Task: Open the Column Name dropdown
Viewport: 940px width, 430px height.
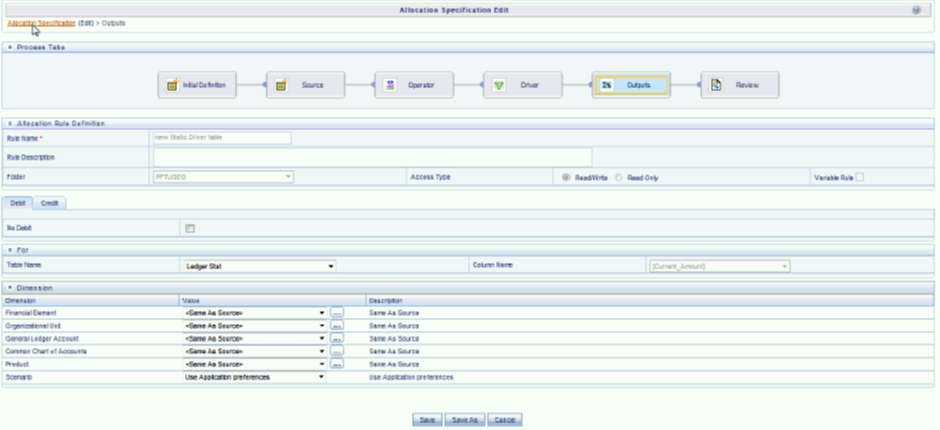Action: click(x=719, y=266)
